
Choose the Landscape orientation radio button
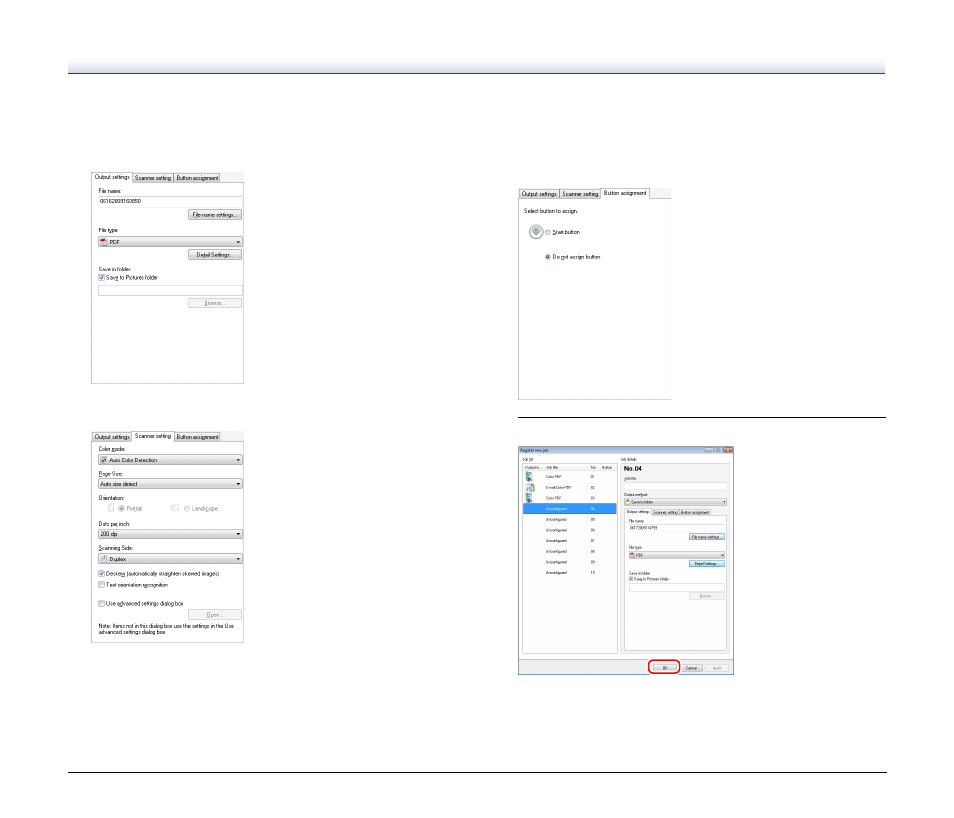[187, 509]
